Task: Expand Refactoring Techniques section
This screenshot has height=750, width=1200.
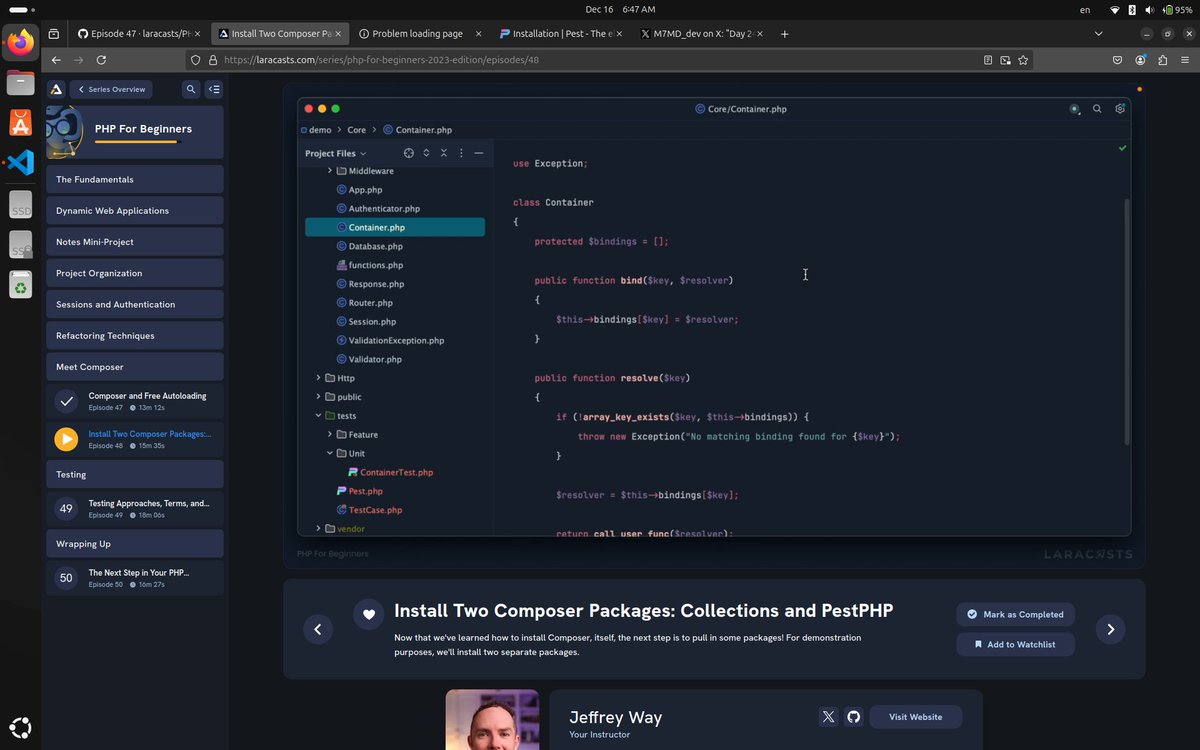Action: pyautogui.click(x=135, y=336)
